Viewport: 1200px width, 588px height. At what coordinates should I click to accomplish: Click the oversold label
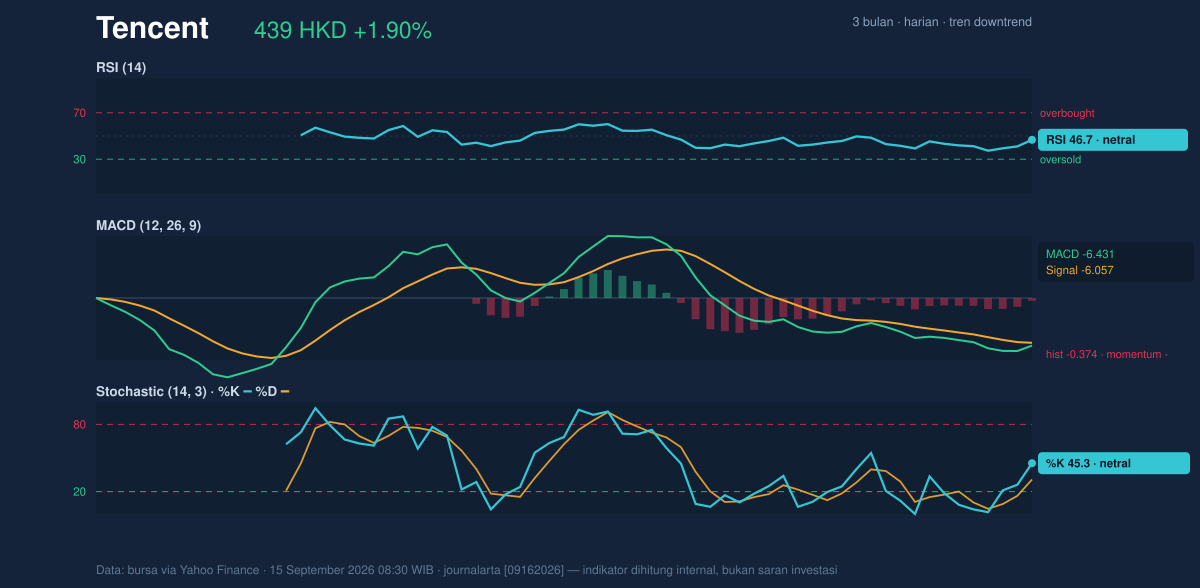pyautogui.click(x=1060, y=160)
